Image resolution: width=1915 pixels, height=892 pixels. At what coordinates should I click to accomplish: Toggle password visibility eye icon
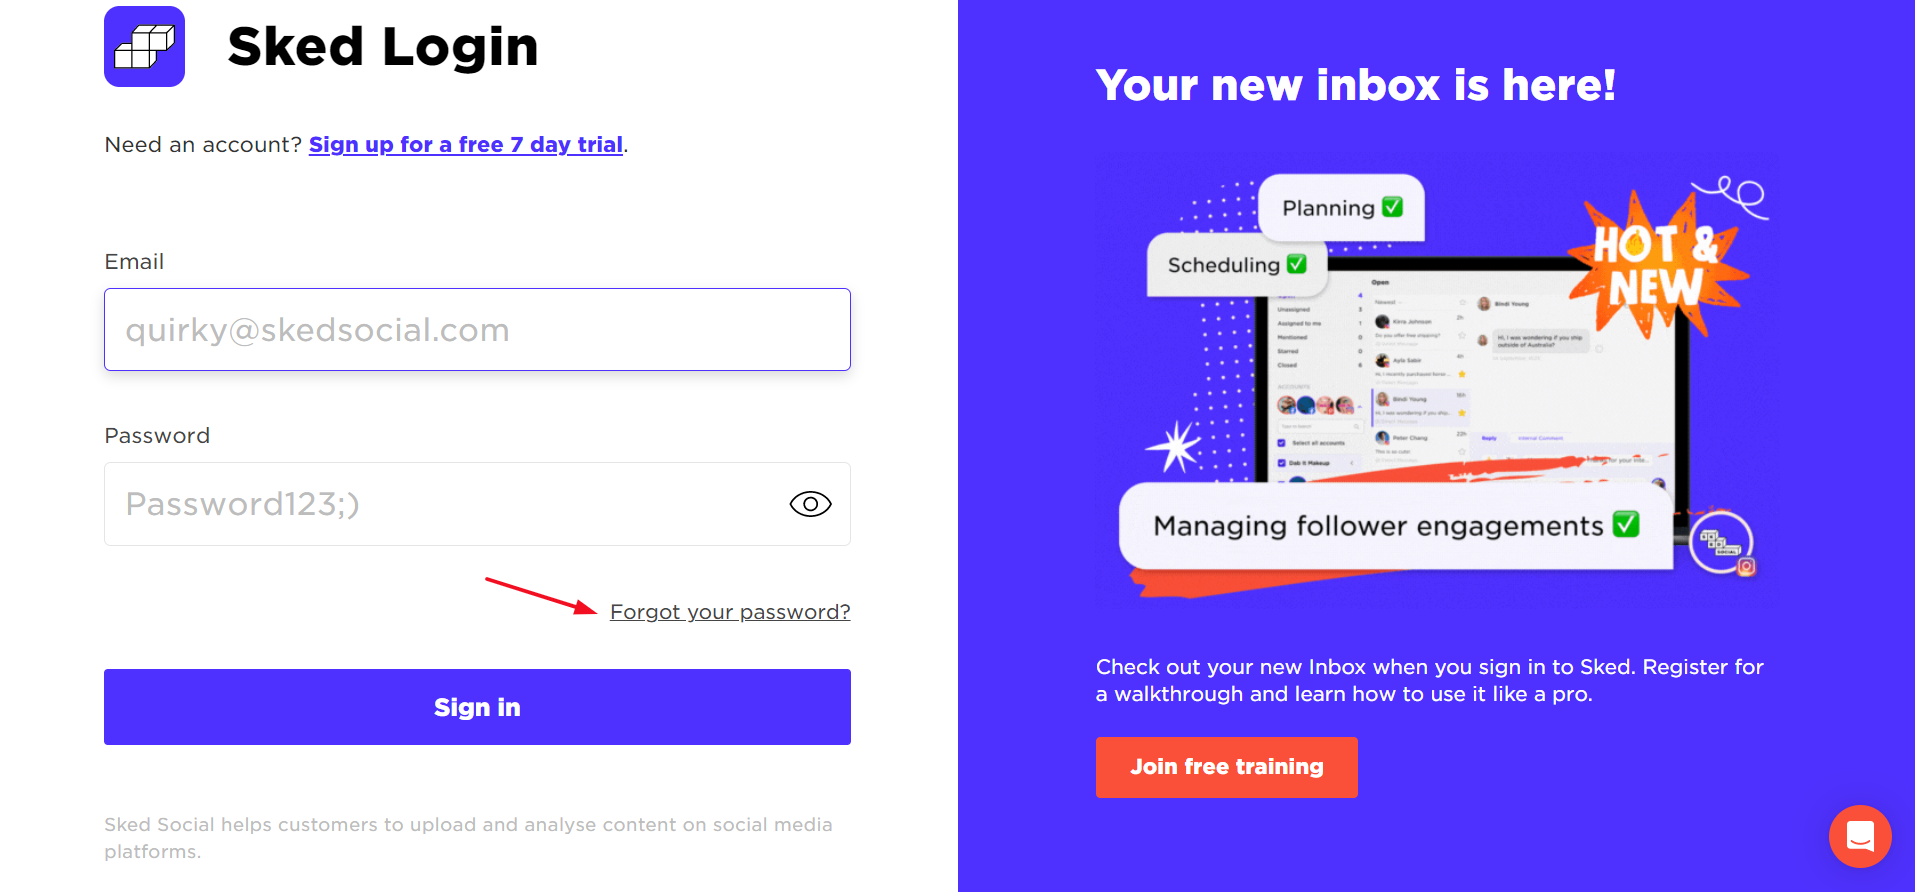(810, 504)
